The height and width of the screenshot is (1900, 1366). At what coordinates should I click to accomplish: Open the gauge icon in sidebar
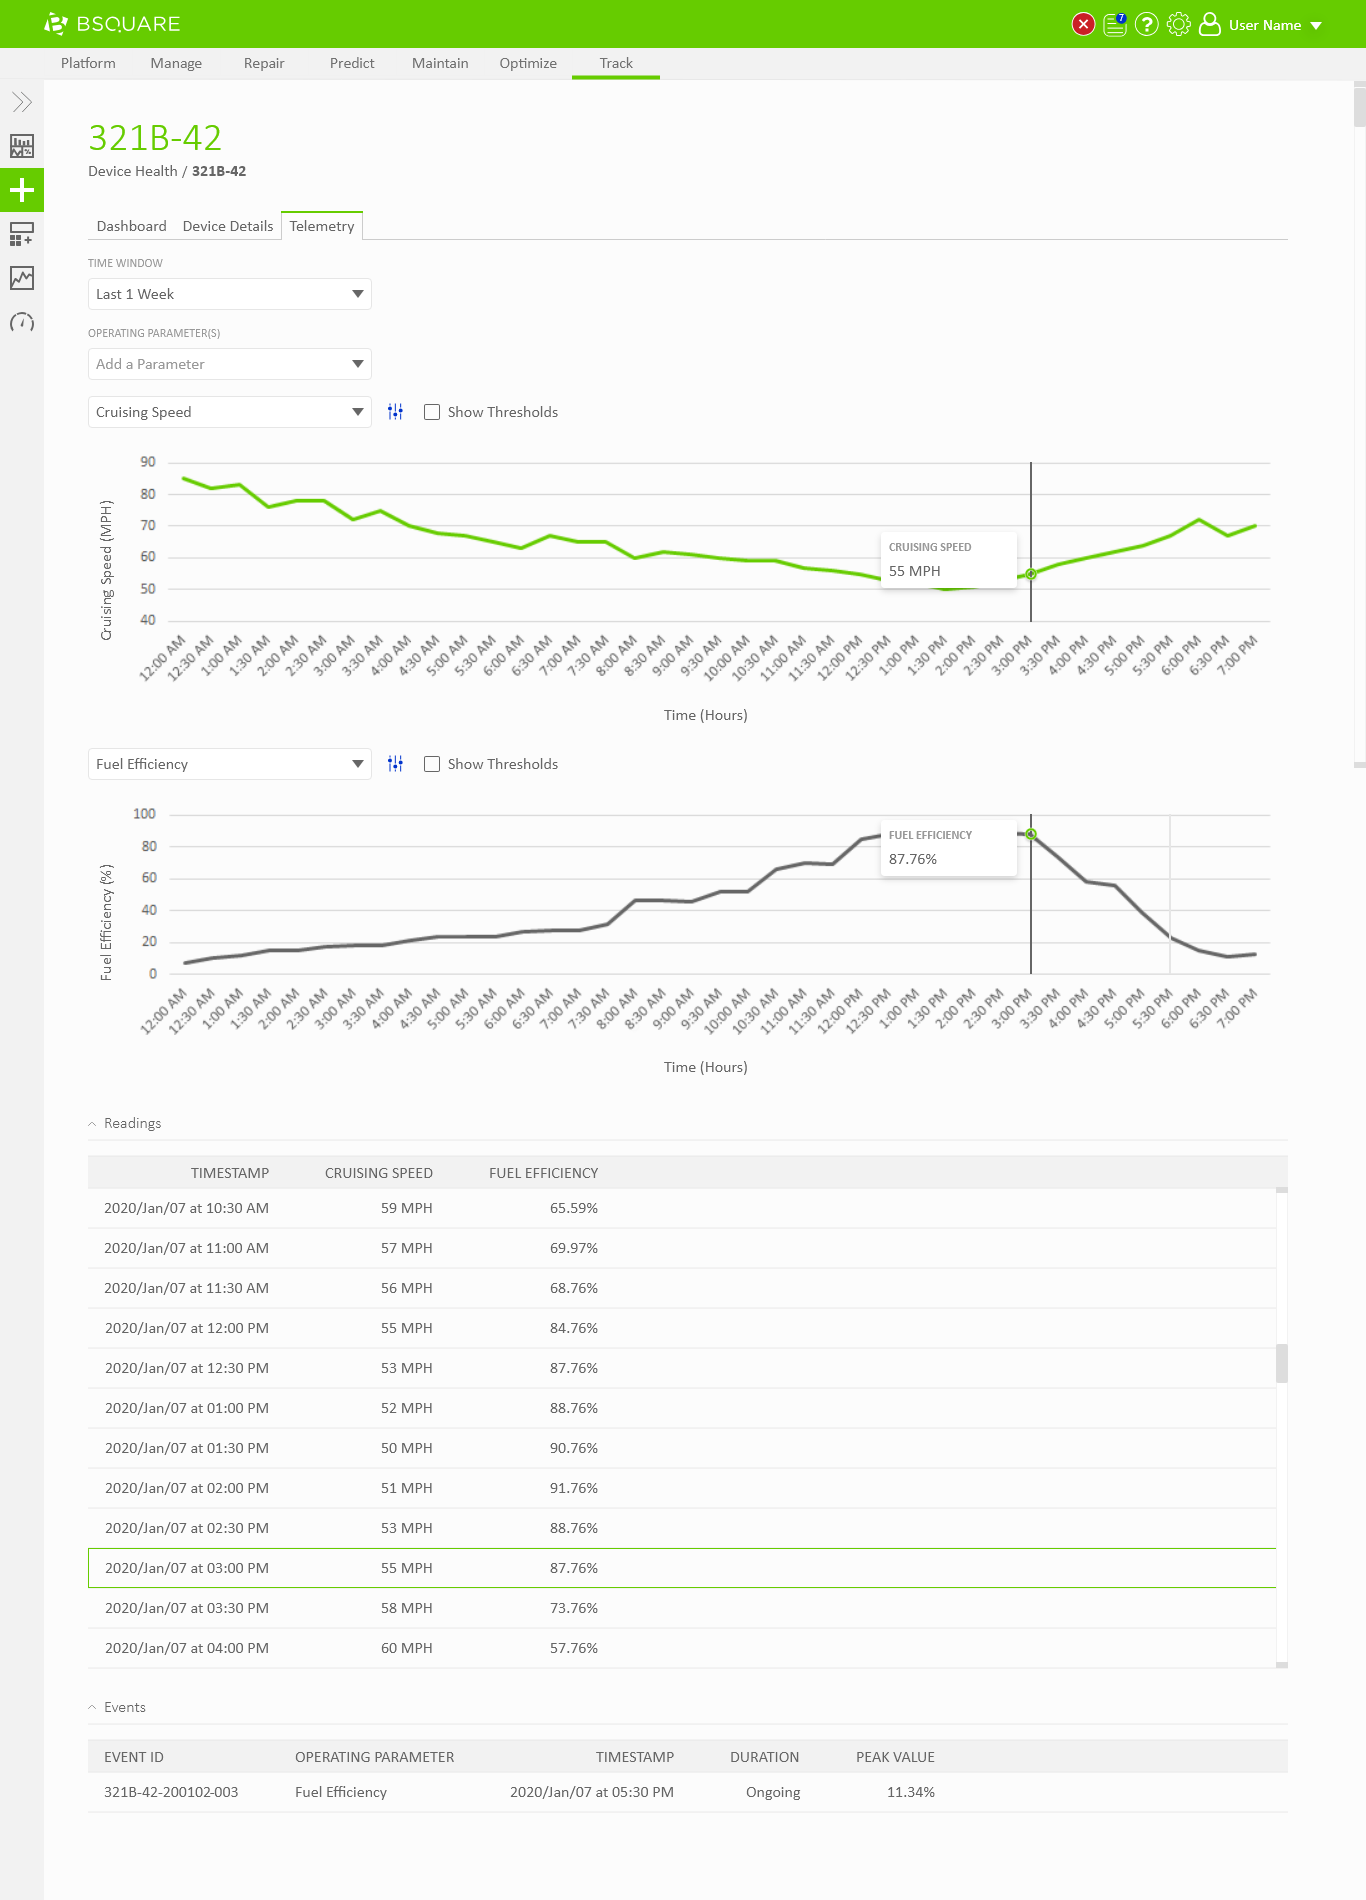tap(22, 322)
